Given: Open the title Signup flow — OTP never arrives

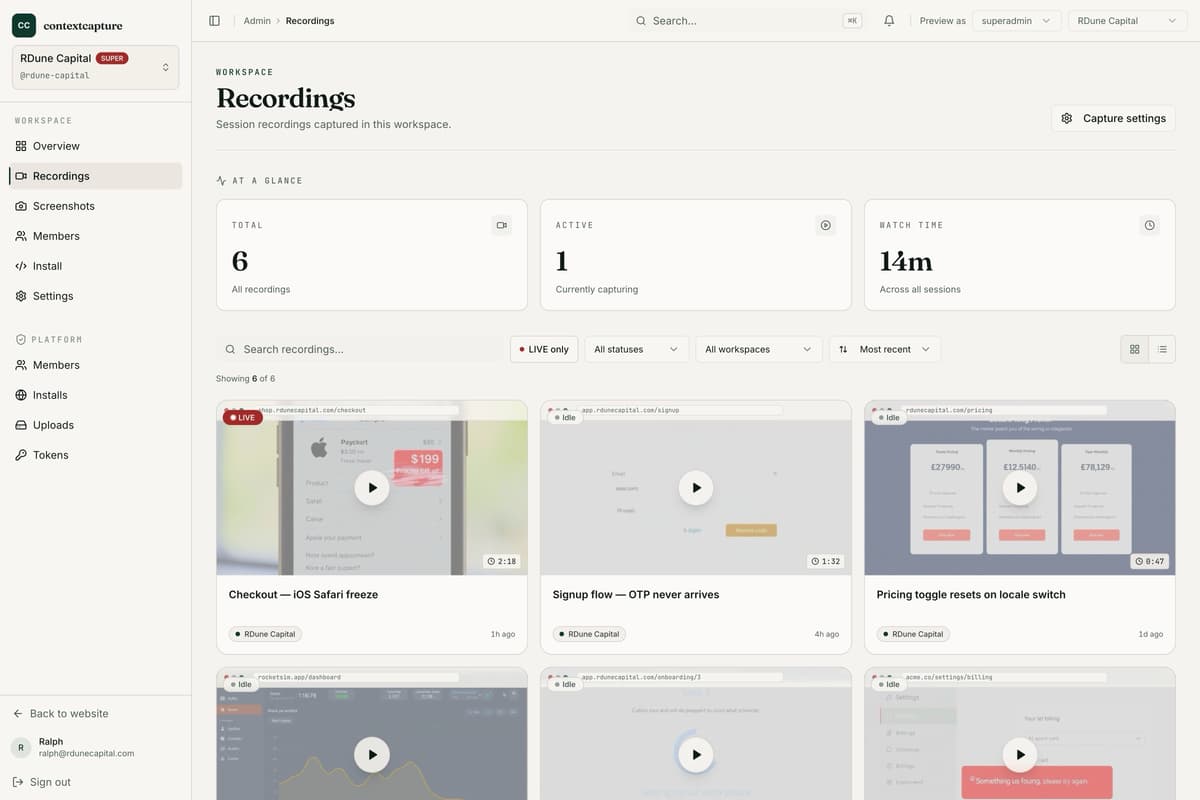Looking at the screenshot, I should (636, 594).
